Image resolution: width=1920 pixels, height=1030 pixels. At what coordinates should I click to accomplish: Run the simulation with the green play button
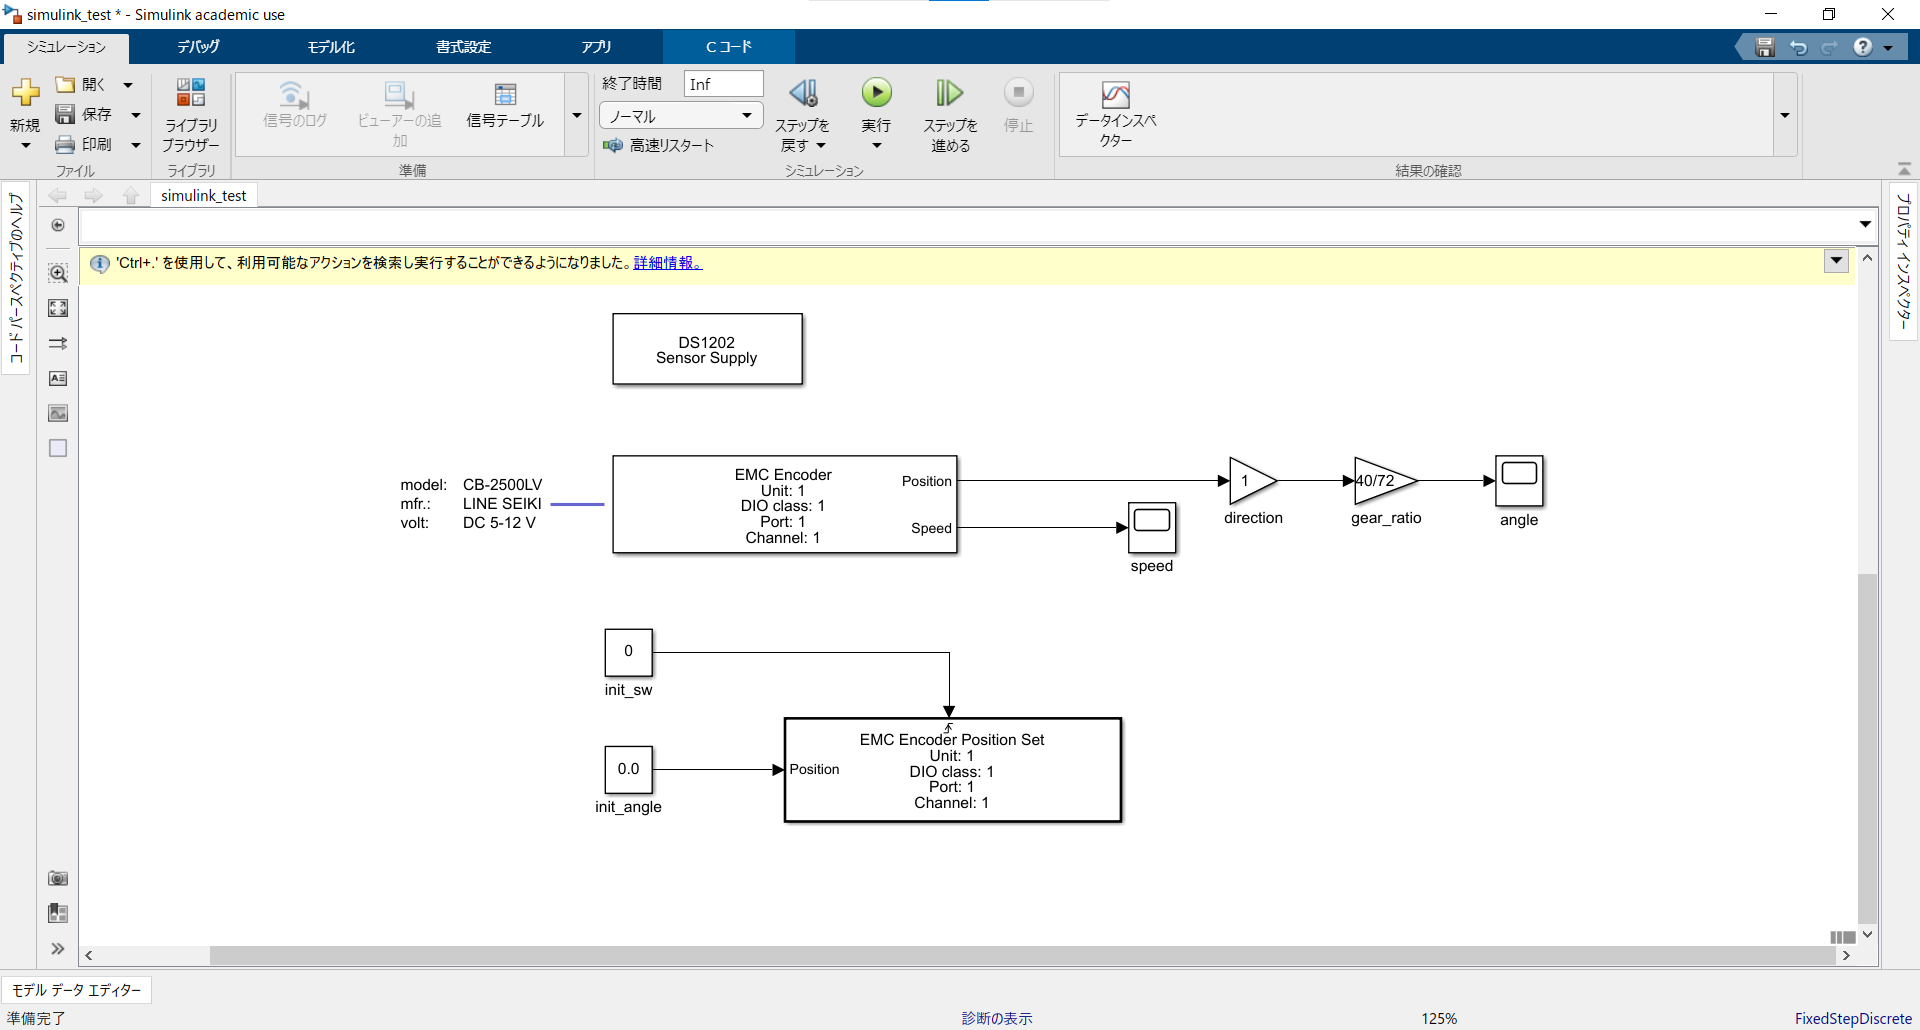pos(877,93)
